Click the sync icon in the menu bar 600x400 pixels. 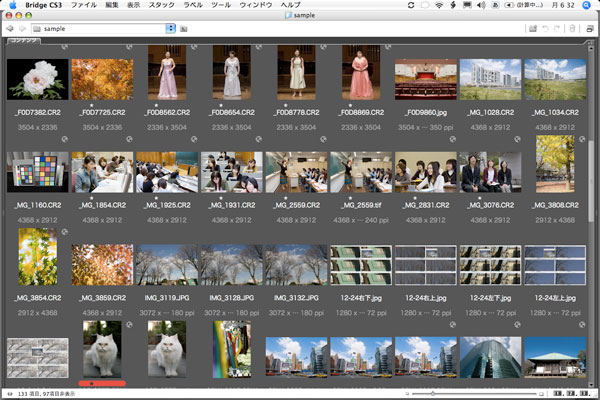(411, 5)
